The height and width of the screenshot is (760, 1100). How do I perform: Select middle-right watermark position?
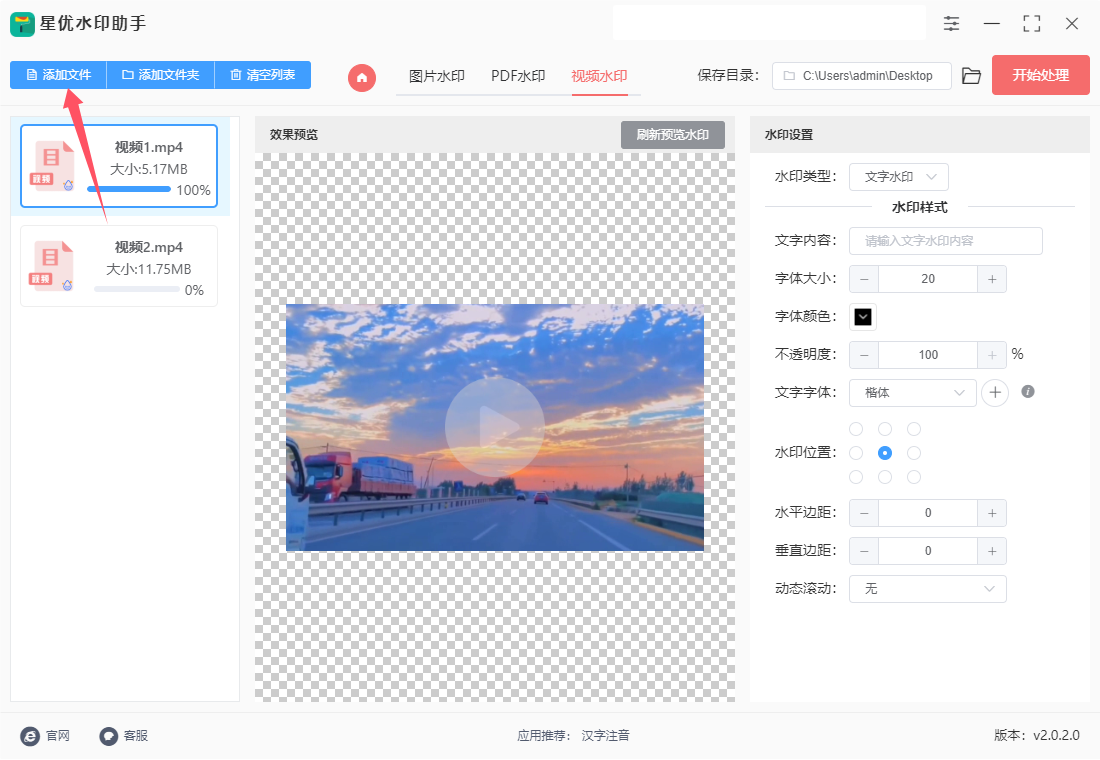[913, 453]
